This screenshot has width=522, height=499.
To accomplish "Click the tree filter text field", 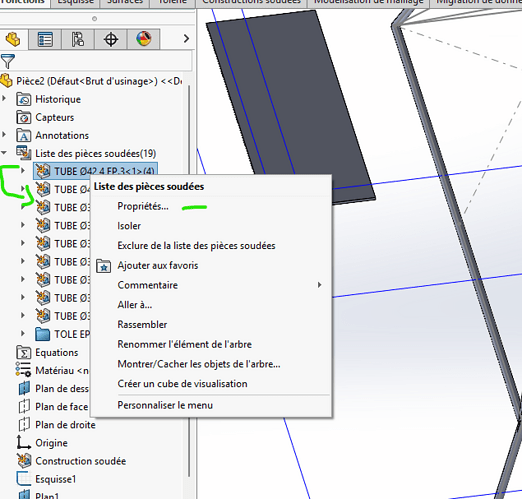I will pyautogui.click(x=104, y=61).
